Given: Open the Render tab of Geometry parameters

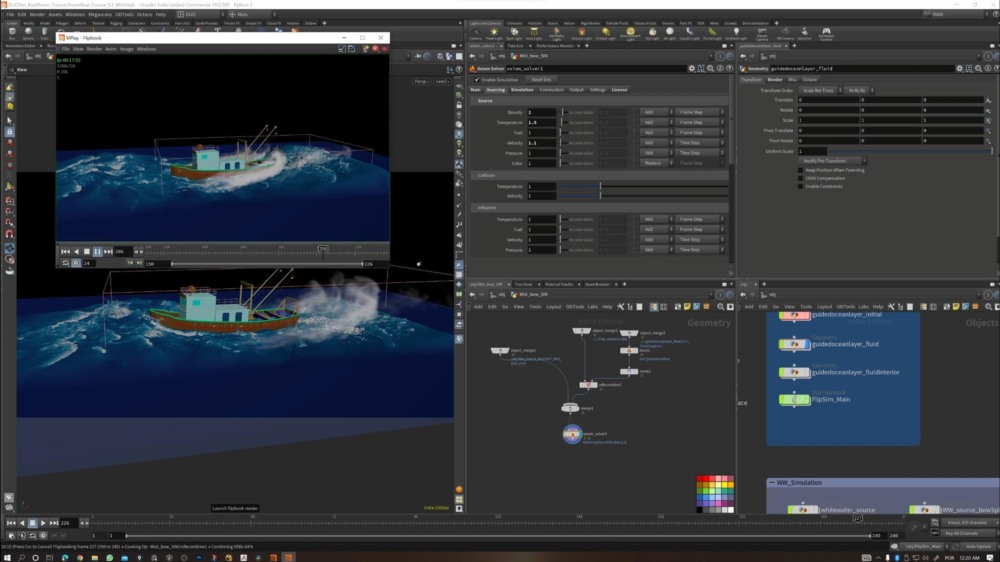Looking at the screenshot, I should (774, 80).
